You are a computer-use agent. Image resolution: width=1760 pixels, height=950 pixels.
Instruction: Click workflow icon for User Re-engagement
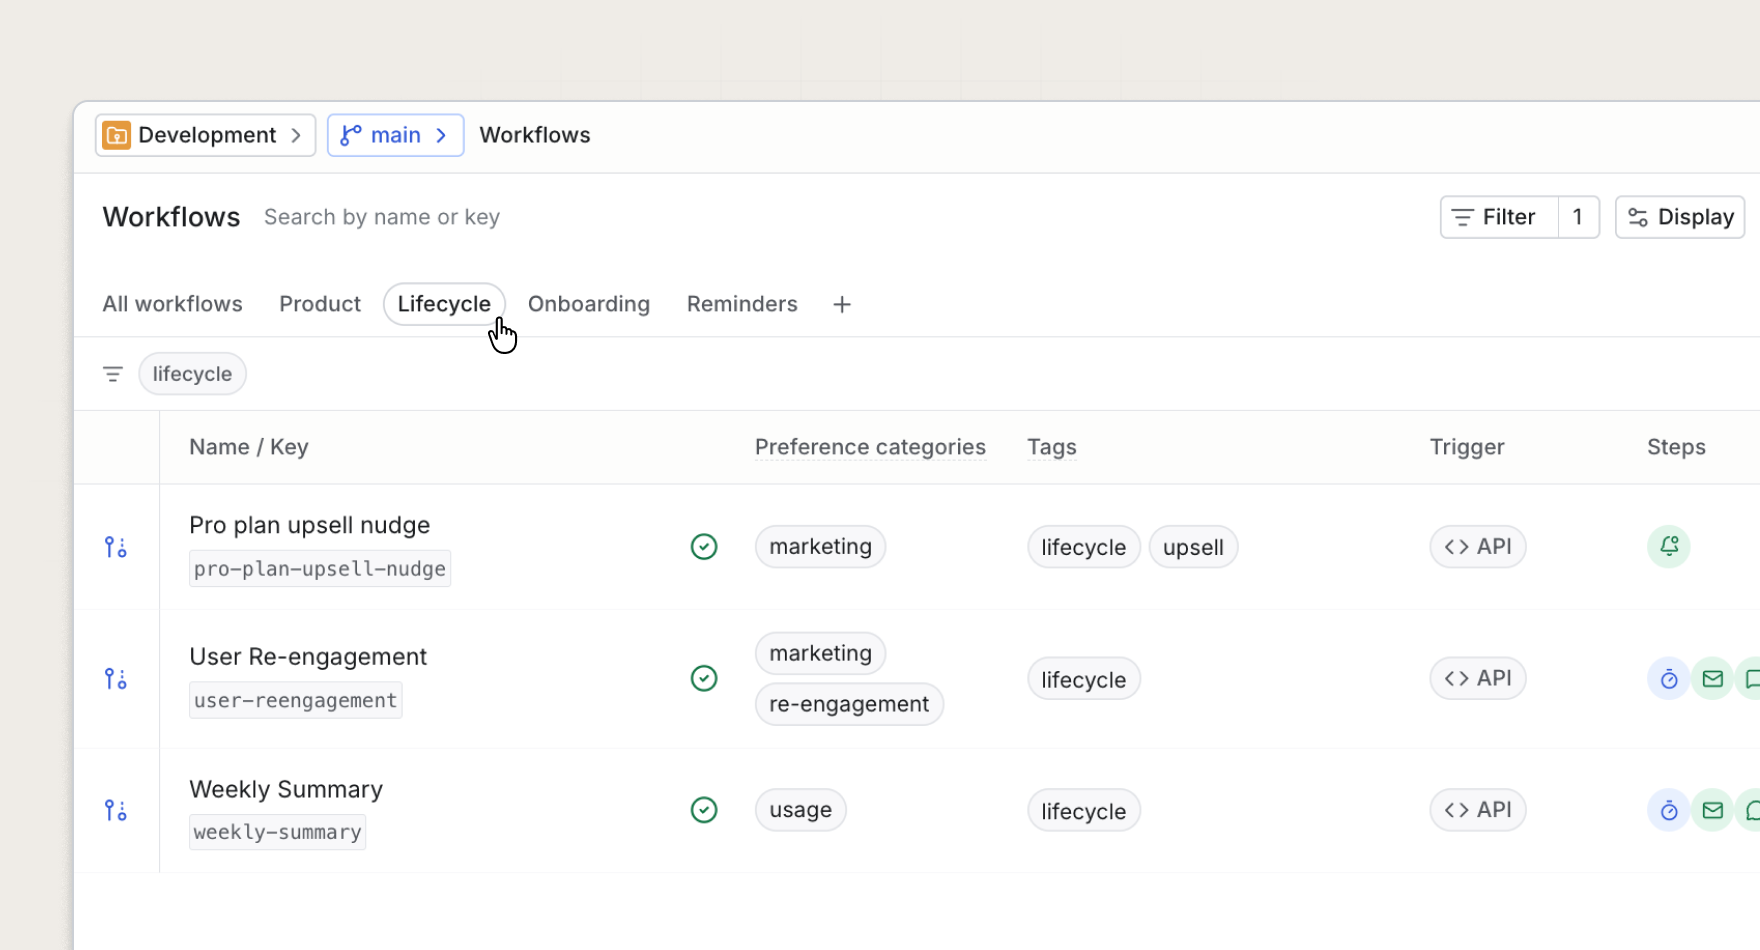pyautogui.click(x=116, y=679)
